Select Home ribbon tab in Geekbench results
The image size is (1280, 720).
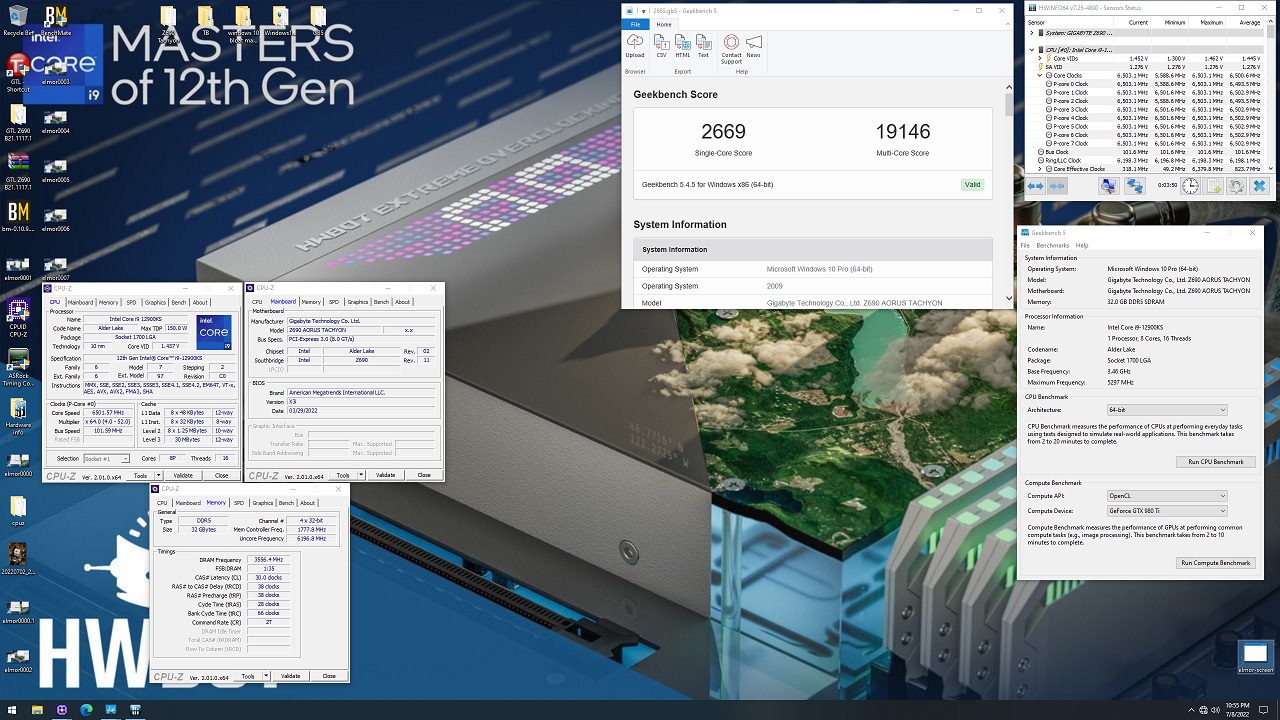pyautogui.click(x=663, y=24)
